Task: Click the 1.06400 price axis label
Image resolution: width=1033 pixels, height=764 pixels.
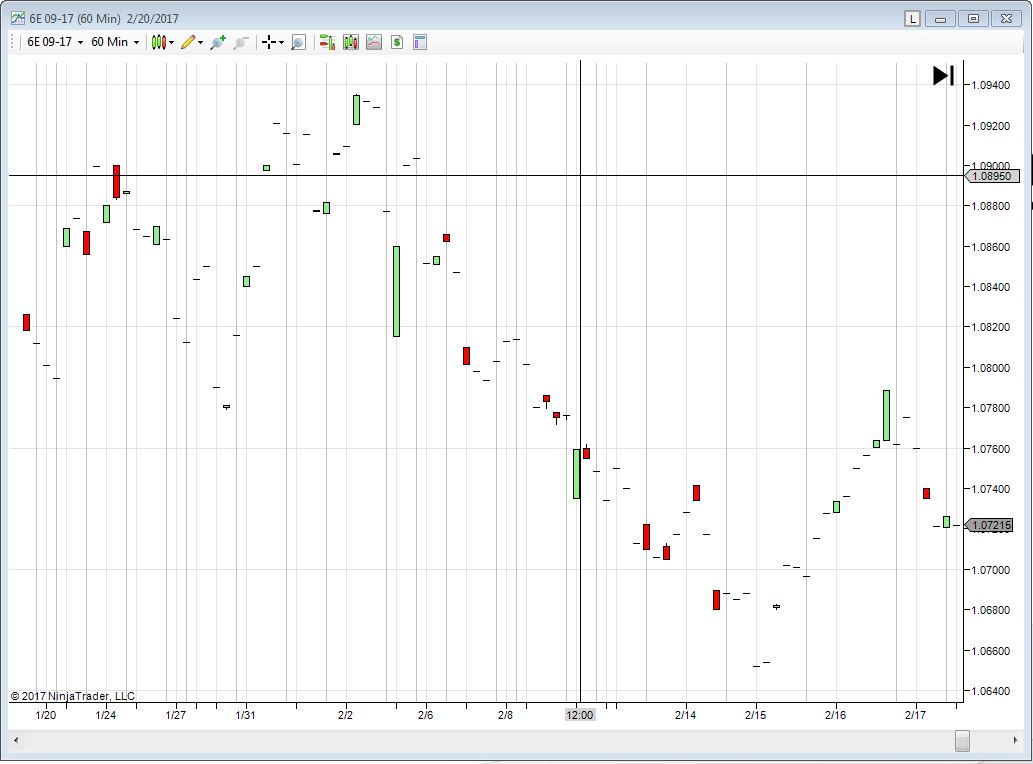Action: tap(991, 691)
